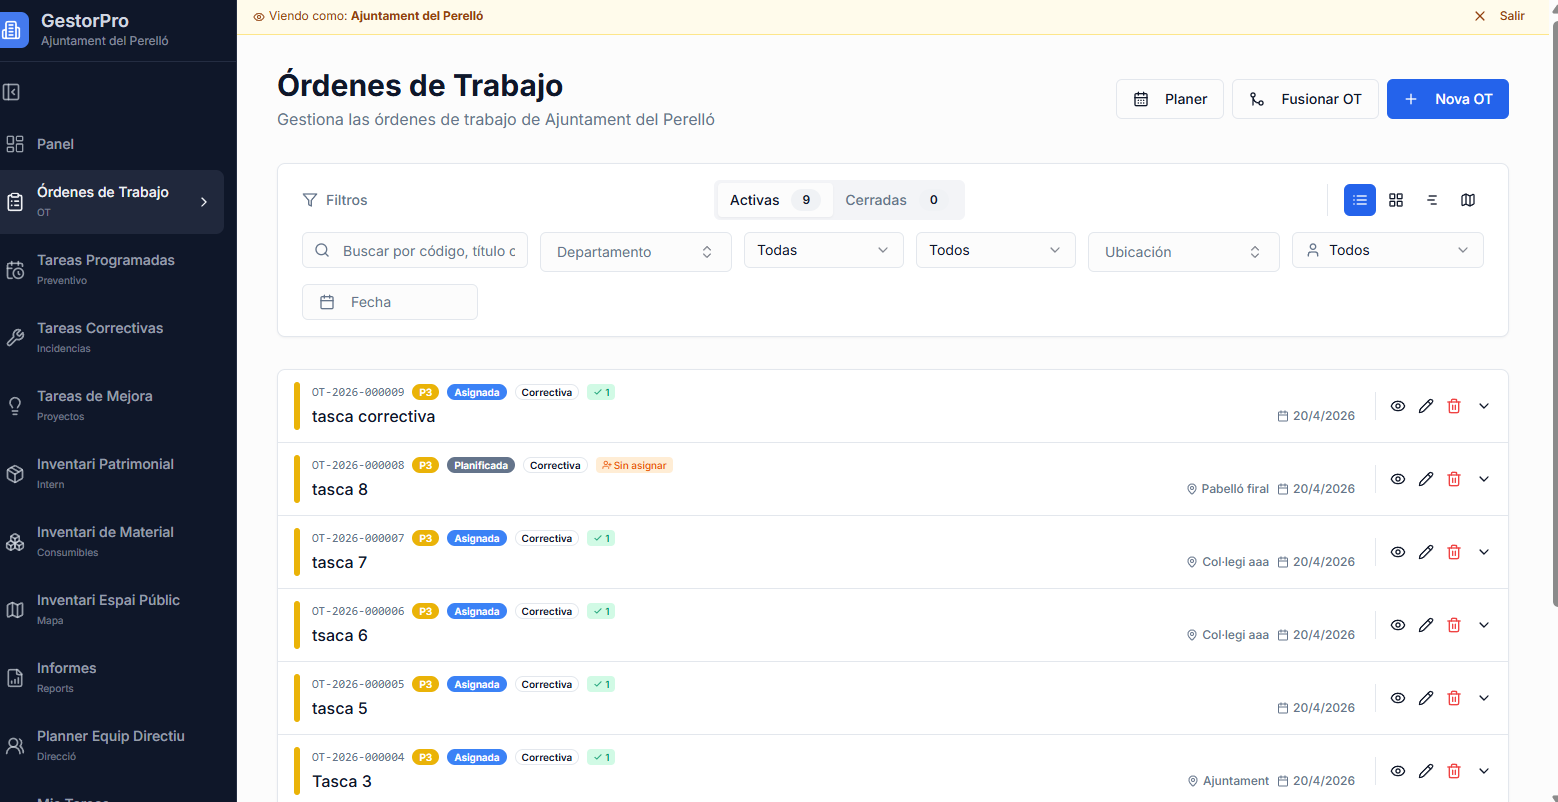Expand the Tasca 3 row chevron
The height and width of the screenshot is (802, 1558).
point(1484,771)
